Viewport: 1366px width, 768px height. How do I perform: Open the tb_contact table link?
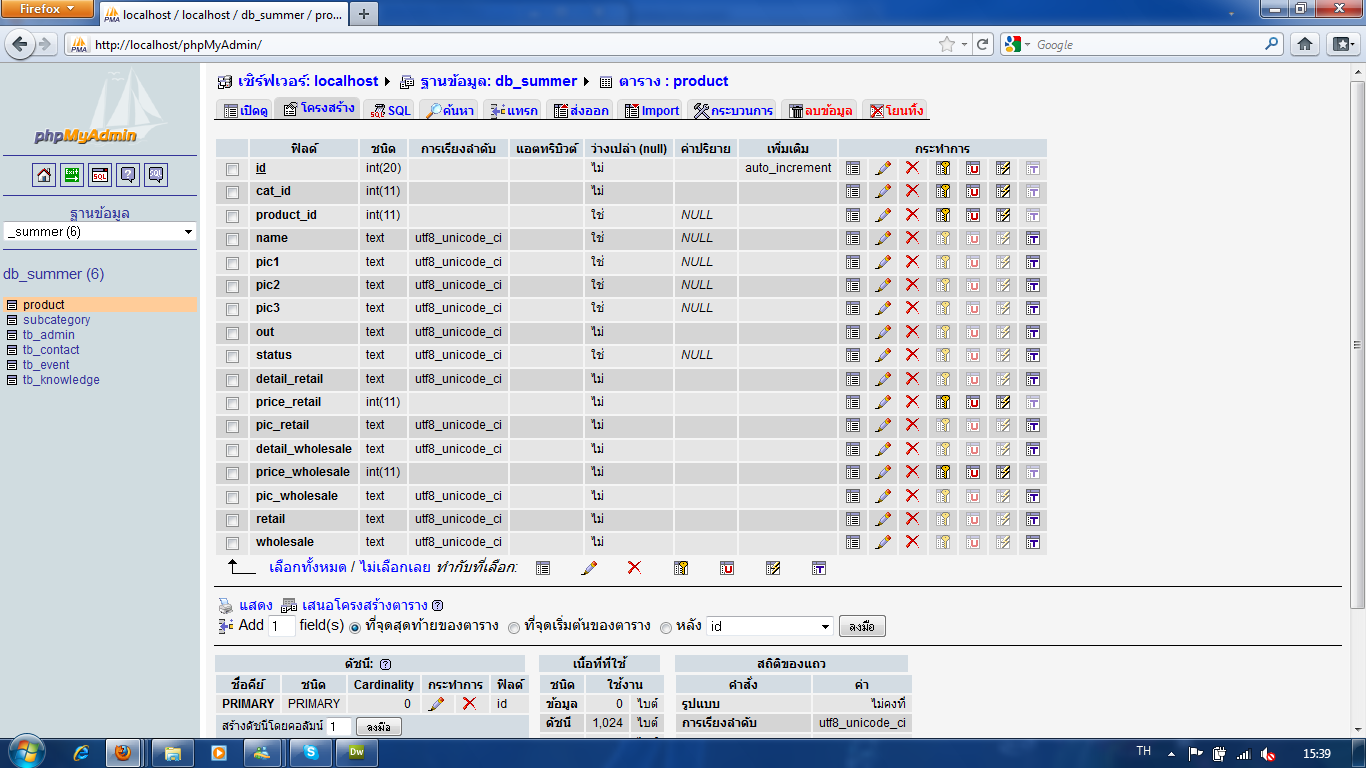coord(51,350)
